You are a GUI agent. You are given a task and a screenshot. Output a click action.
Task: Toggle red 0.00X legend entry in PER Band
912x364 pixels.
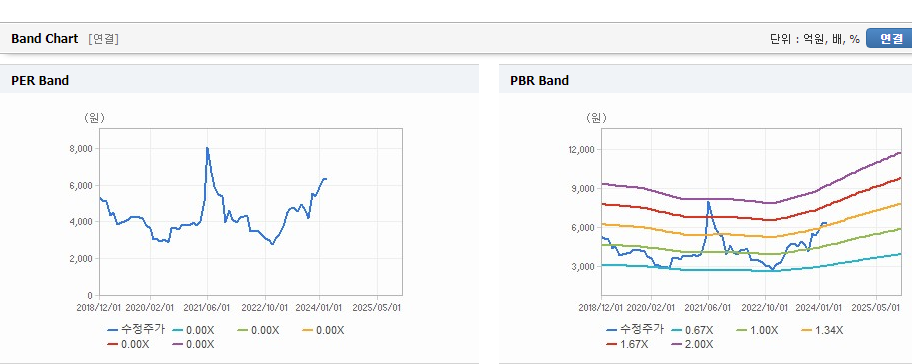pyautogui.click(x=129, y=344)
